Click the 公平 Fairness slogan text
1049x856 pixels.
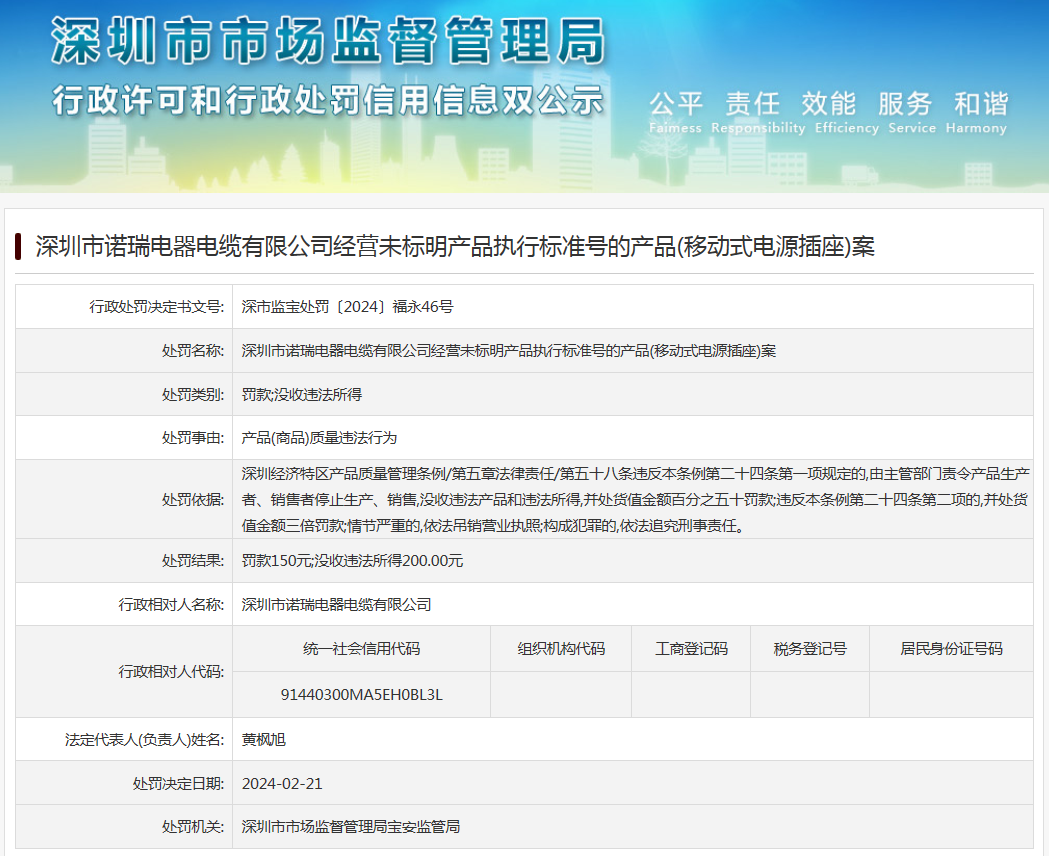click(676, 112)
